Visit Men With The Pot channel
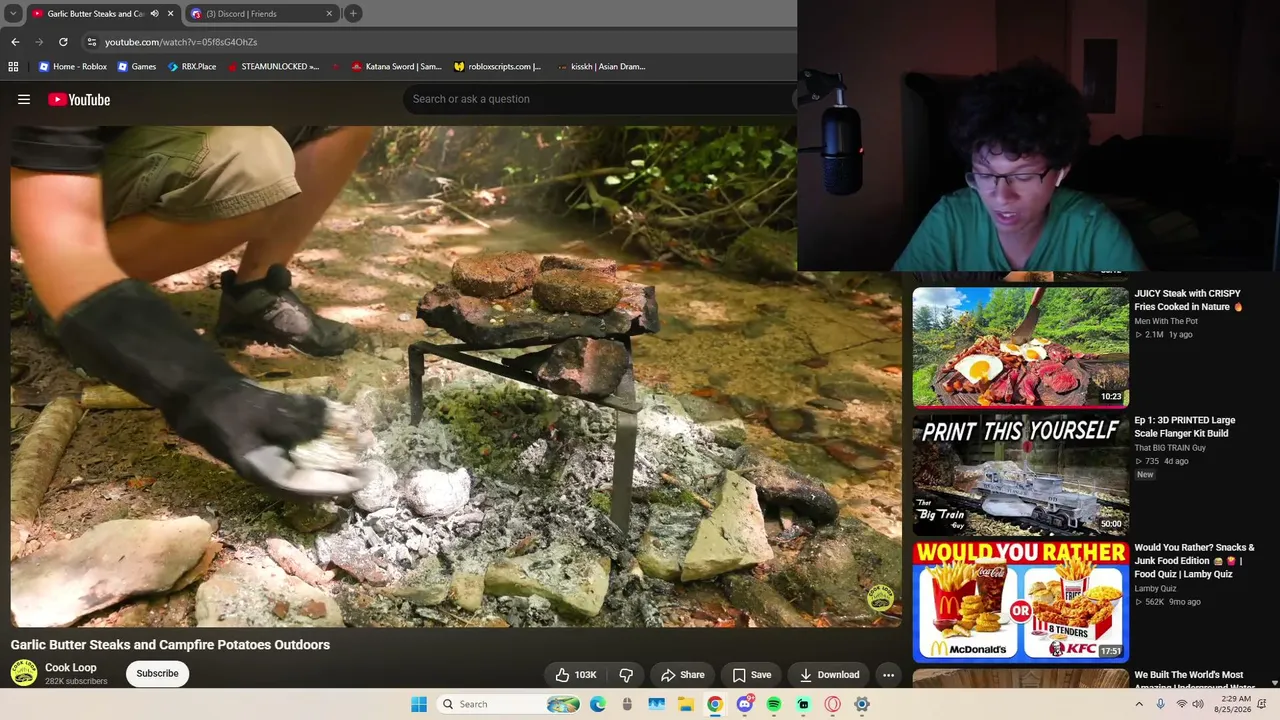This screenshot has width=1280, height=720. (x=1166, y=321)
